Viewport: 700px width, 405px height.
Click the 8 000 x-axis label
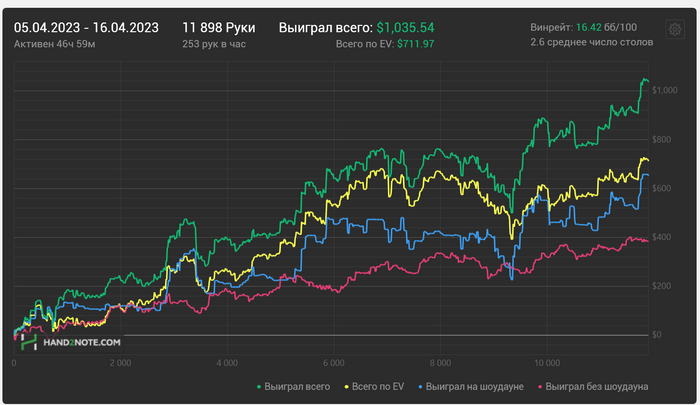[441, 363]
